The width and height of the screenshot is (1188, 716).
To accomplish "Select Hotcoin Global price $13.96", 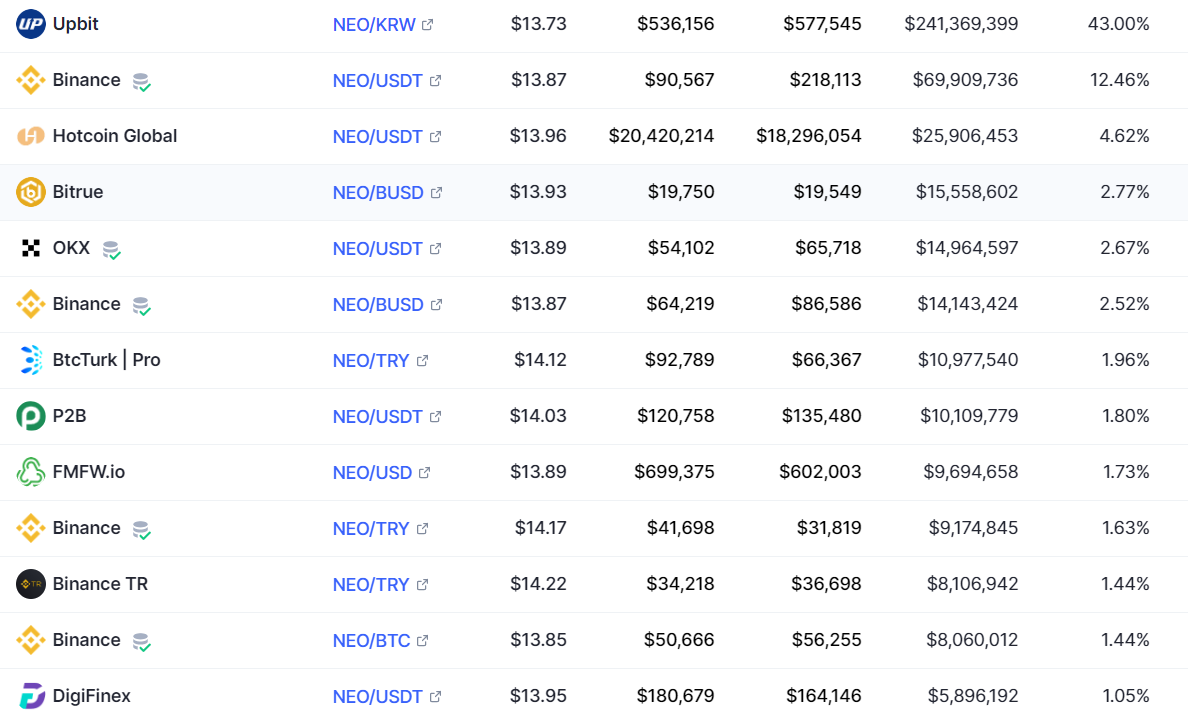I will click(x=538, y=136).
